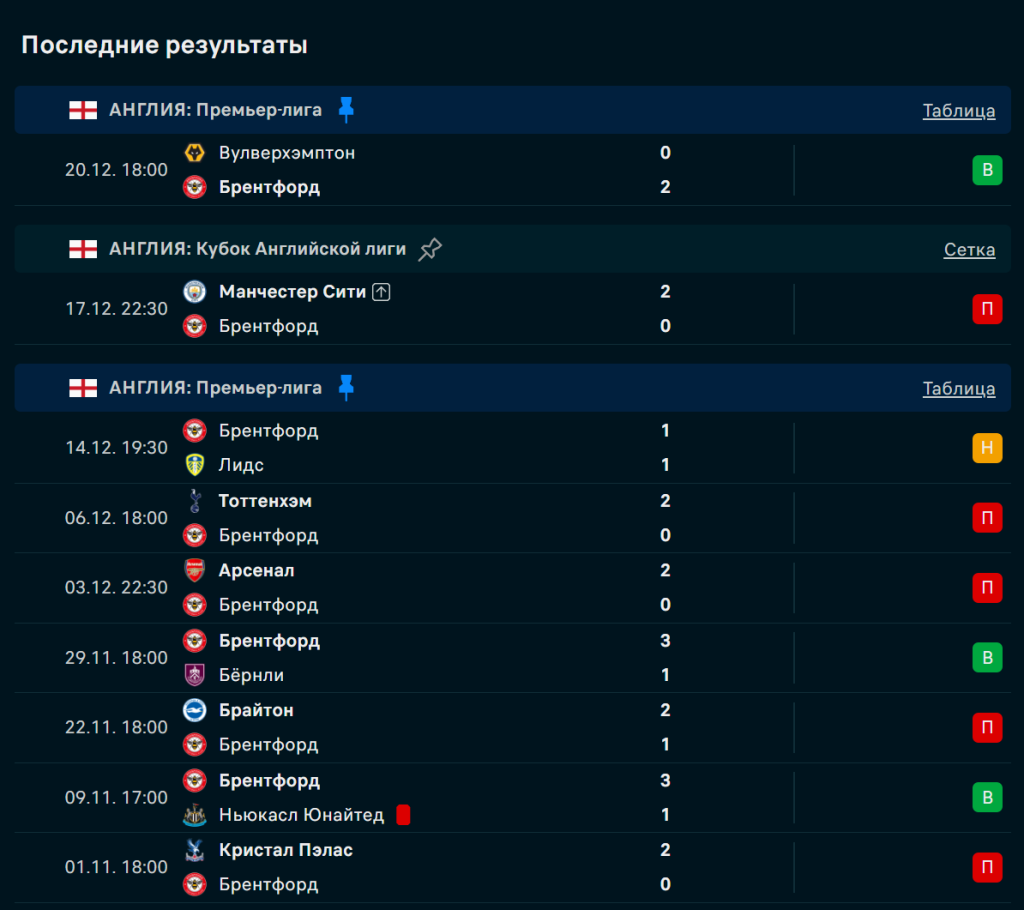The image size is (1024, 910).
Task: Click the Брайтон club crest
Action: pyautogui.click(x=195, y=710)
